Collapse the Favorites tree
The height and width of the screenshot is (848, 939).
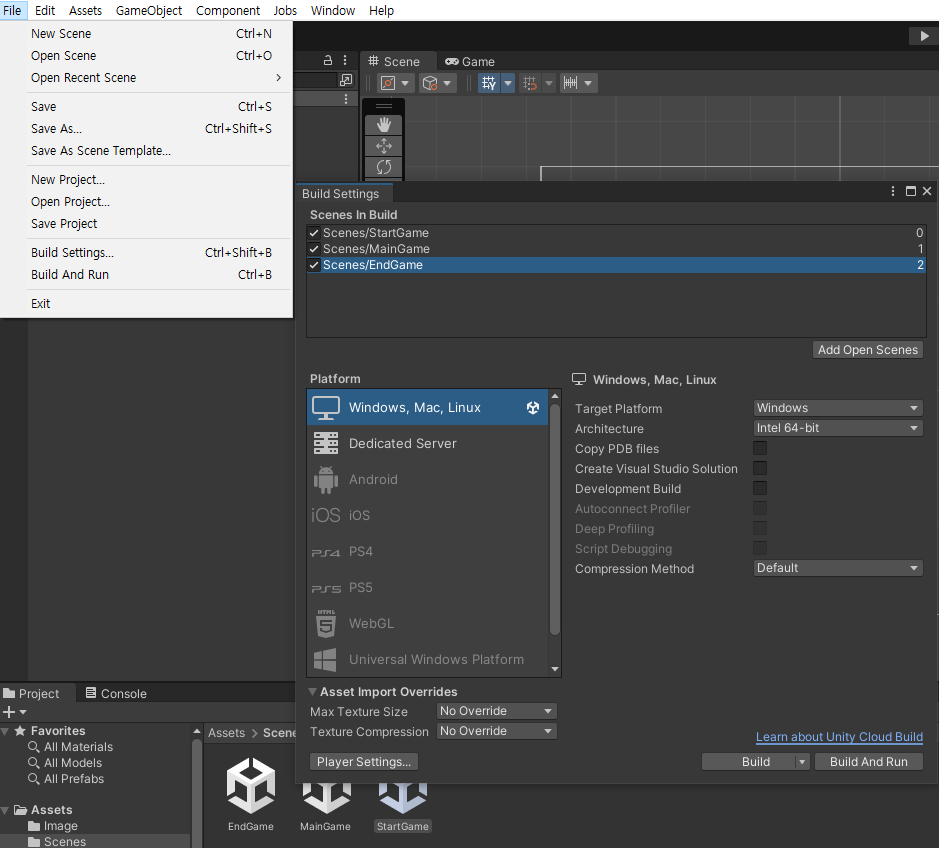click(x=5, y=731)
